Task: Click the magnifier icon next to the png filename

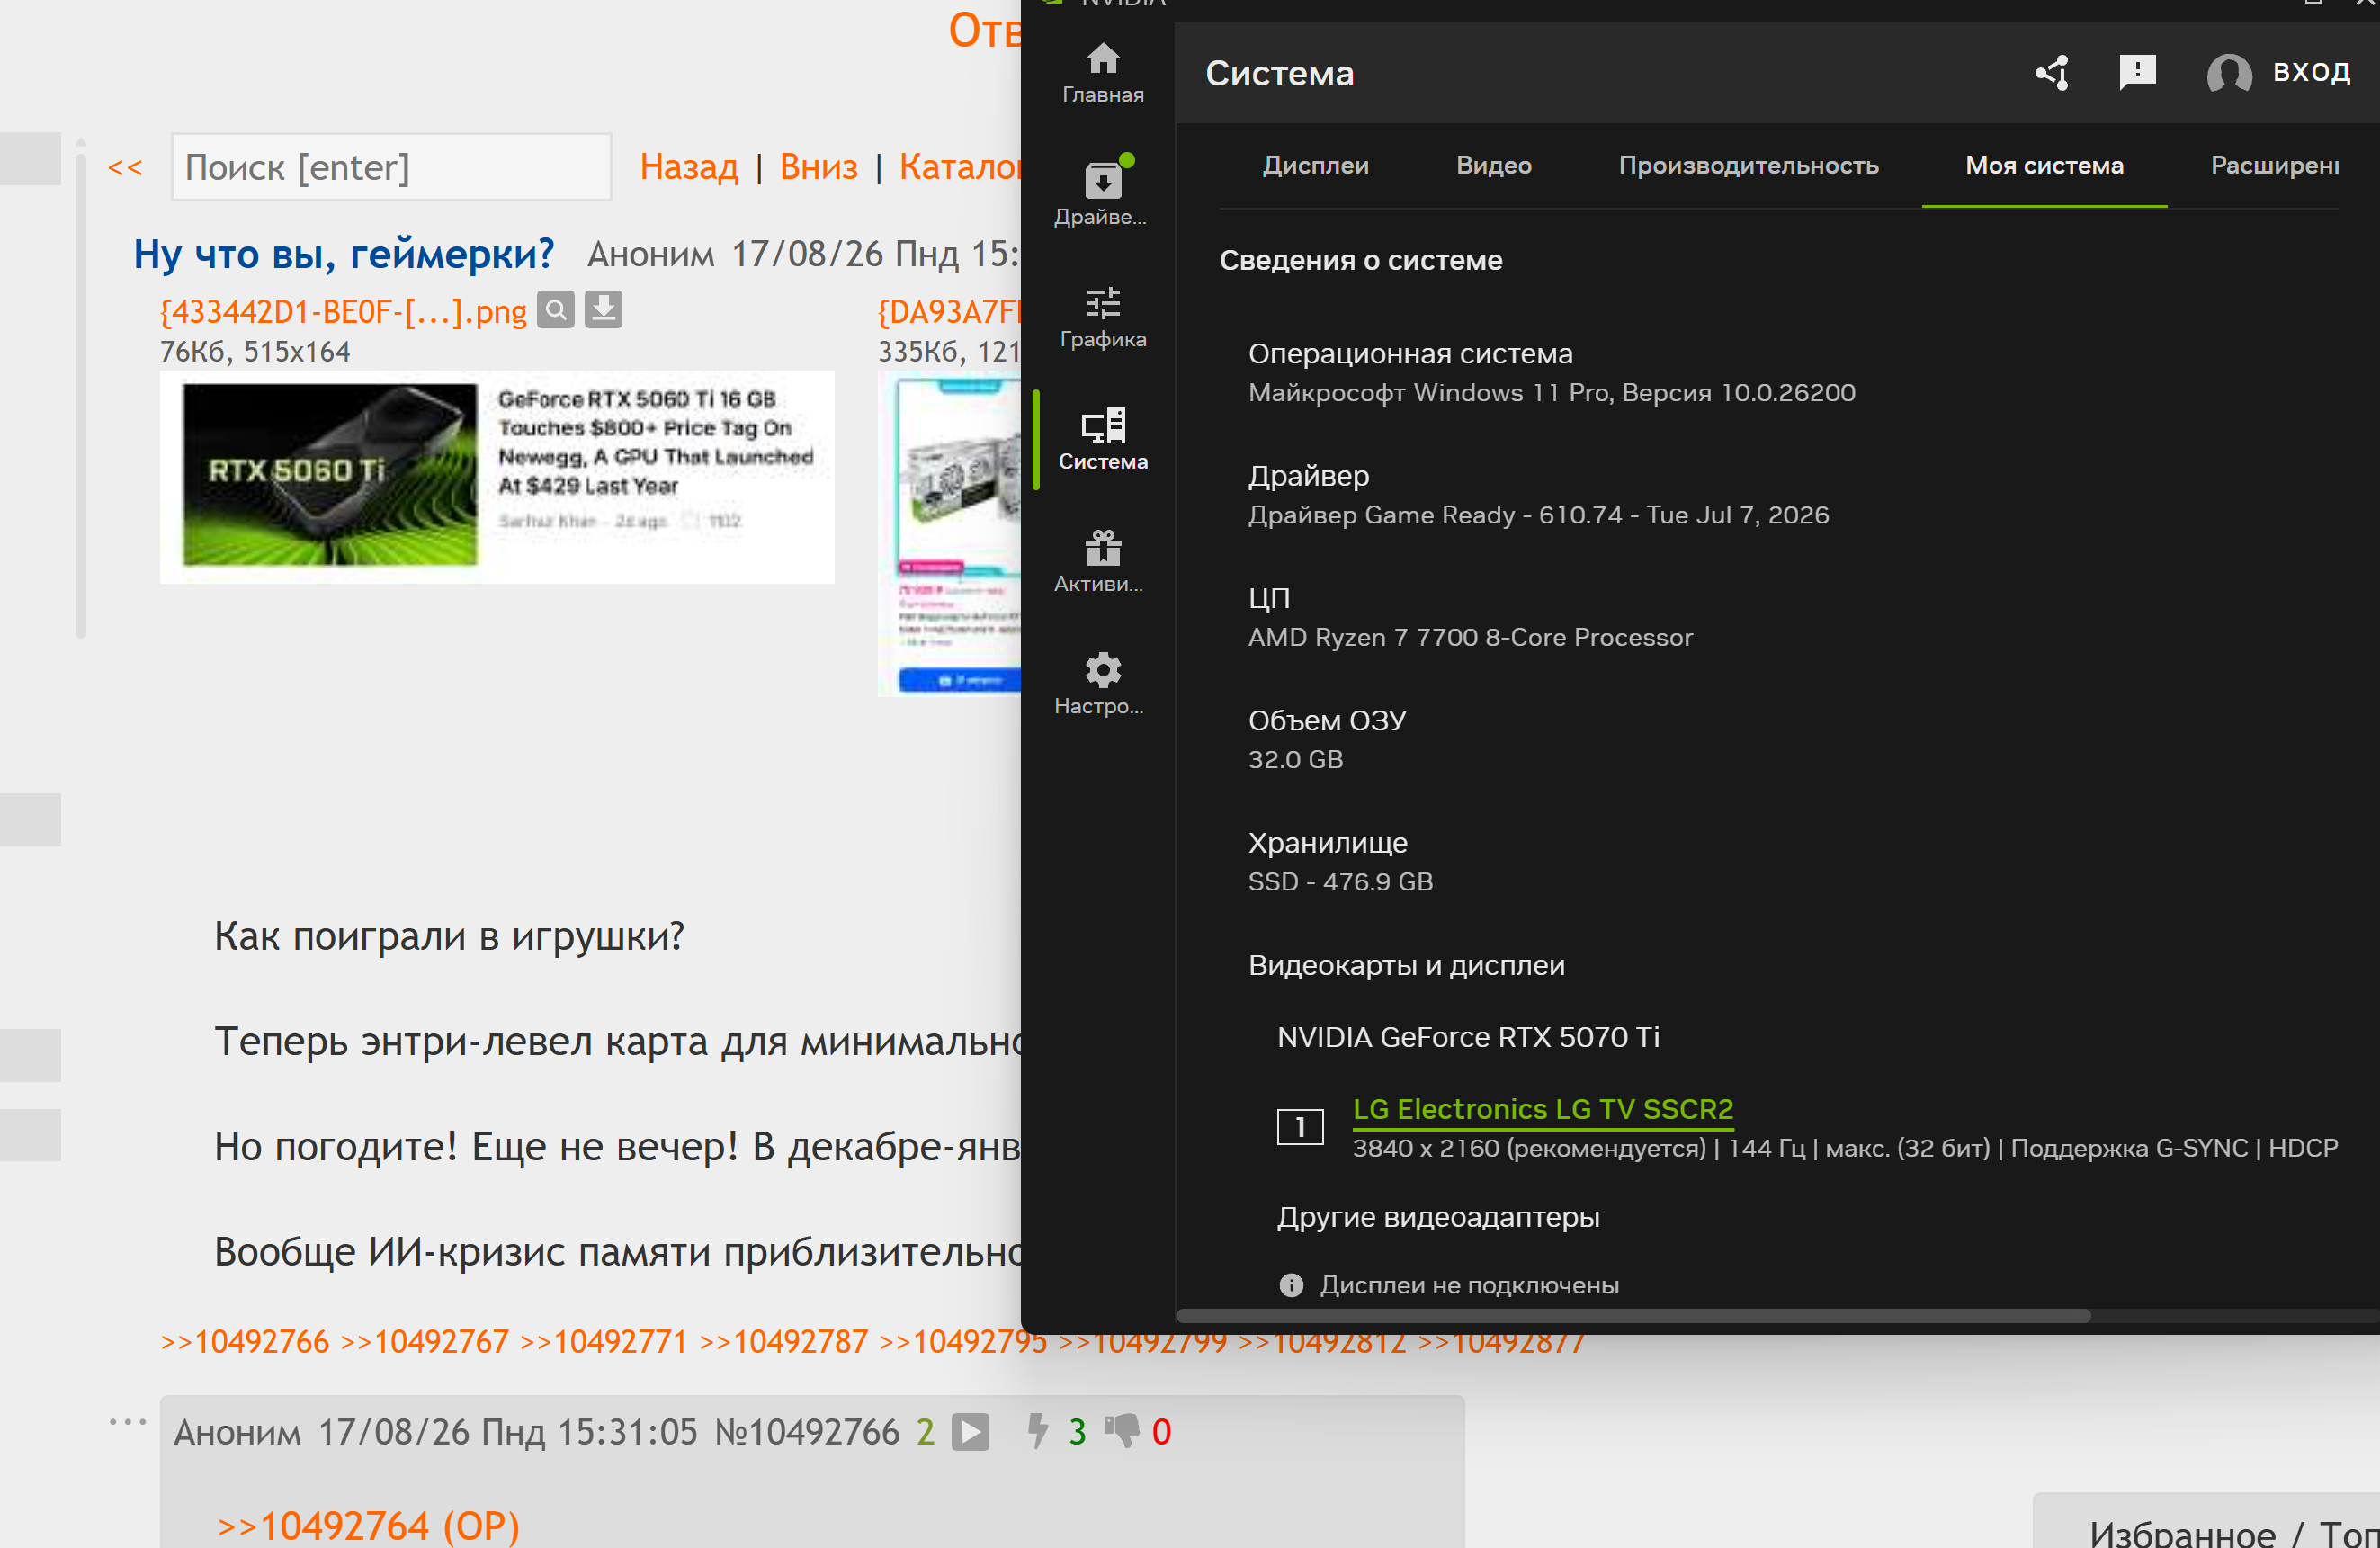Action: pos(555,310)
